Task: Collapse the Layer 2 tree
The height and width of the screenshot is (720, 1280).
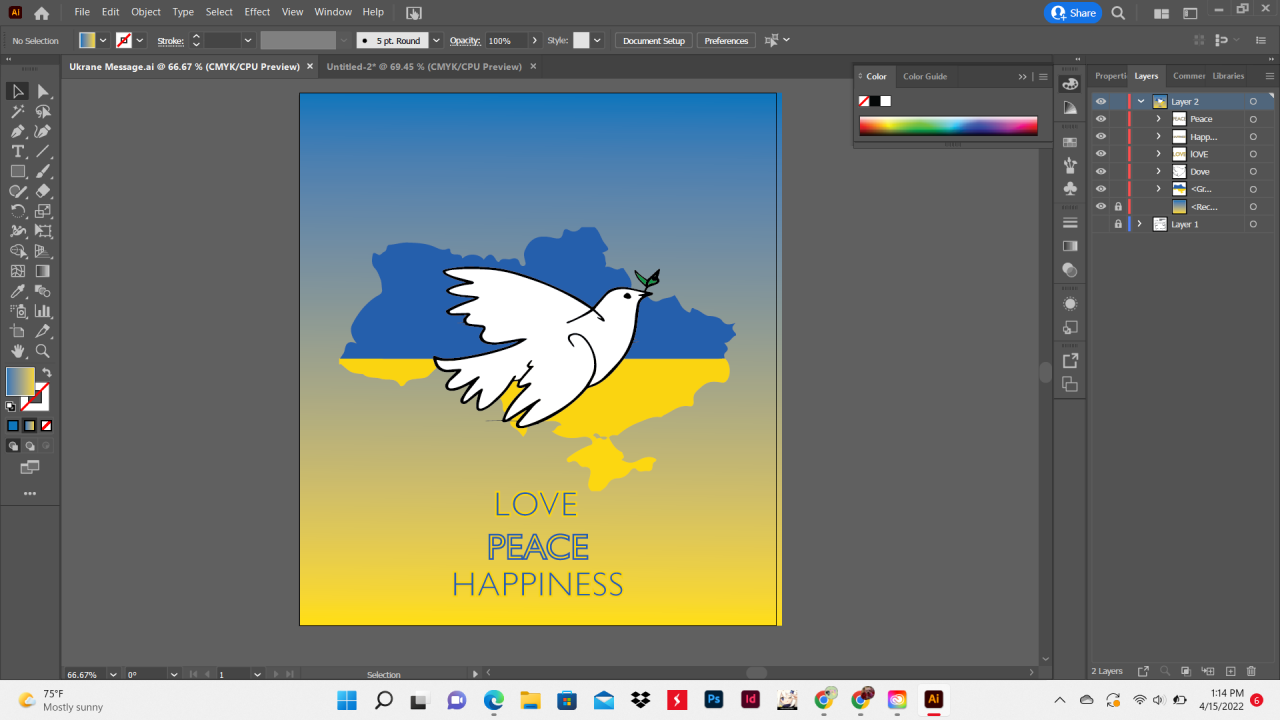Action: [1141, 102]
